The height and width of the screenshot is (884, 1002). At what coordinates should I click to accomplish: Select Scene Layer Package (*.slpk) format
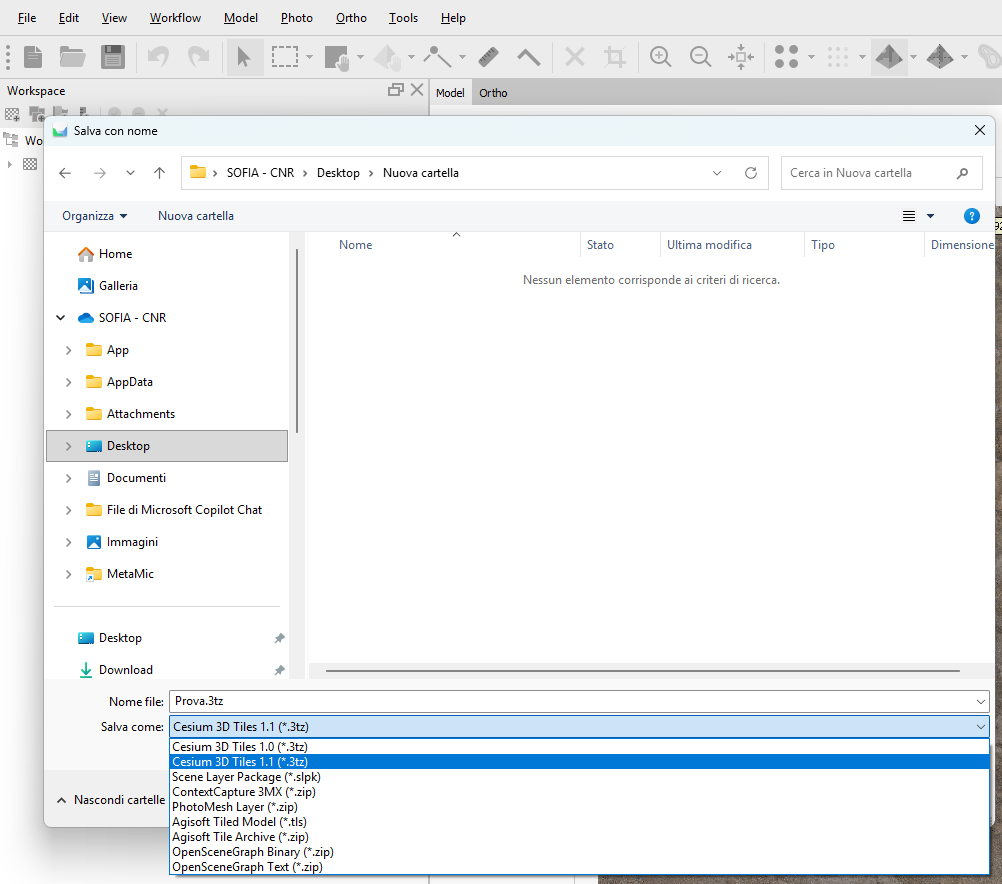[246, 777]
